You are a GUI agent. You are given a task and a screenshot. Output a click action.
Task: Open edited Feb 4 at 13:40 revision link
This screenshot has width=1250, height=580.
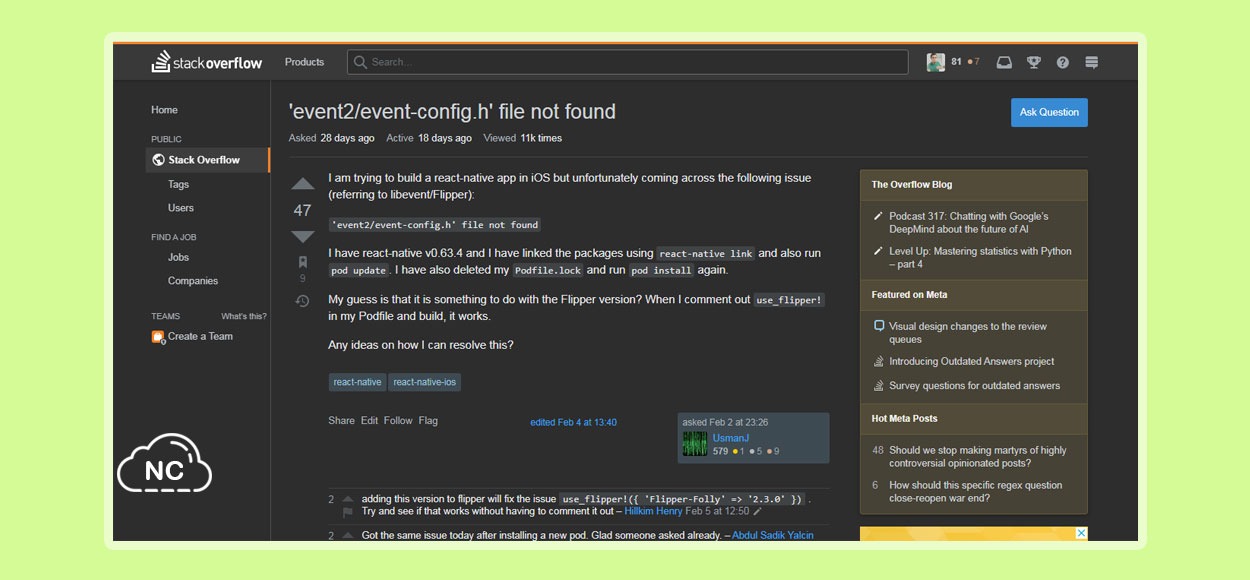(573, 423)
